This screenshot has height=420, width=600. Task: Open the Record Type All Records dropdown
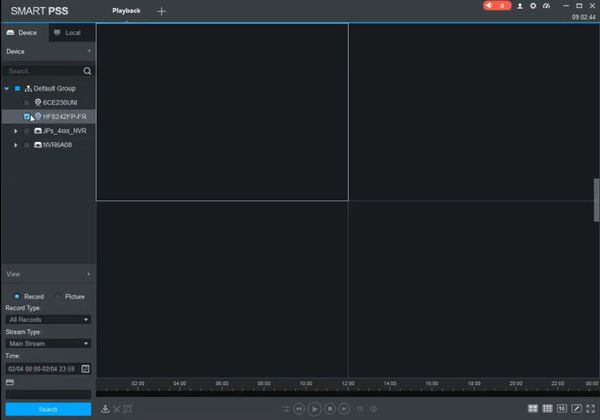pyautogui.click(x=48, y=319)
